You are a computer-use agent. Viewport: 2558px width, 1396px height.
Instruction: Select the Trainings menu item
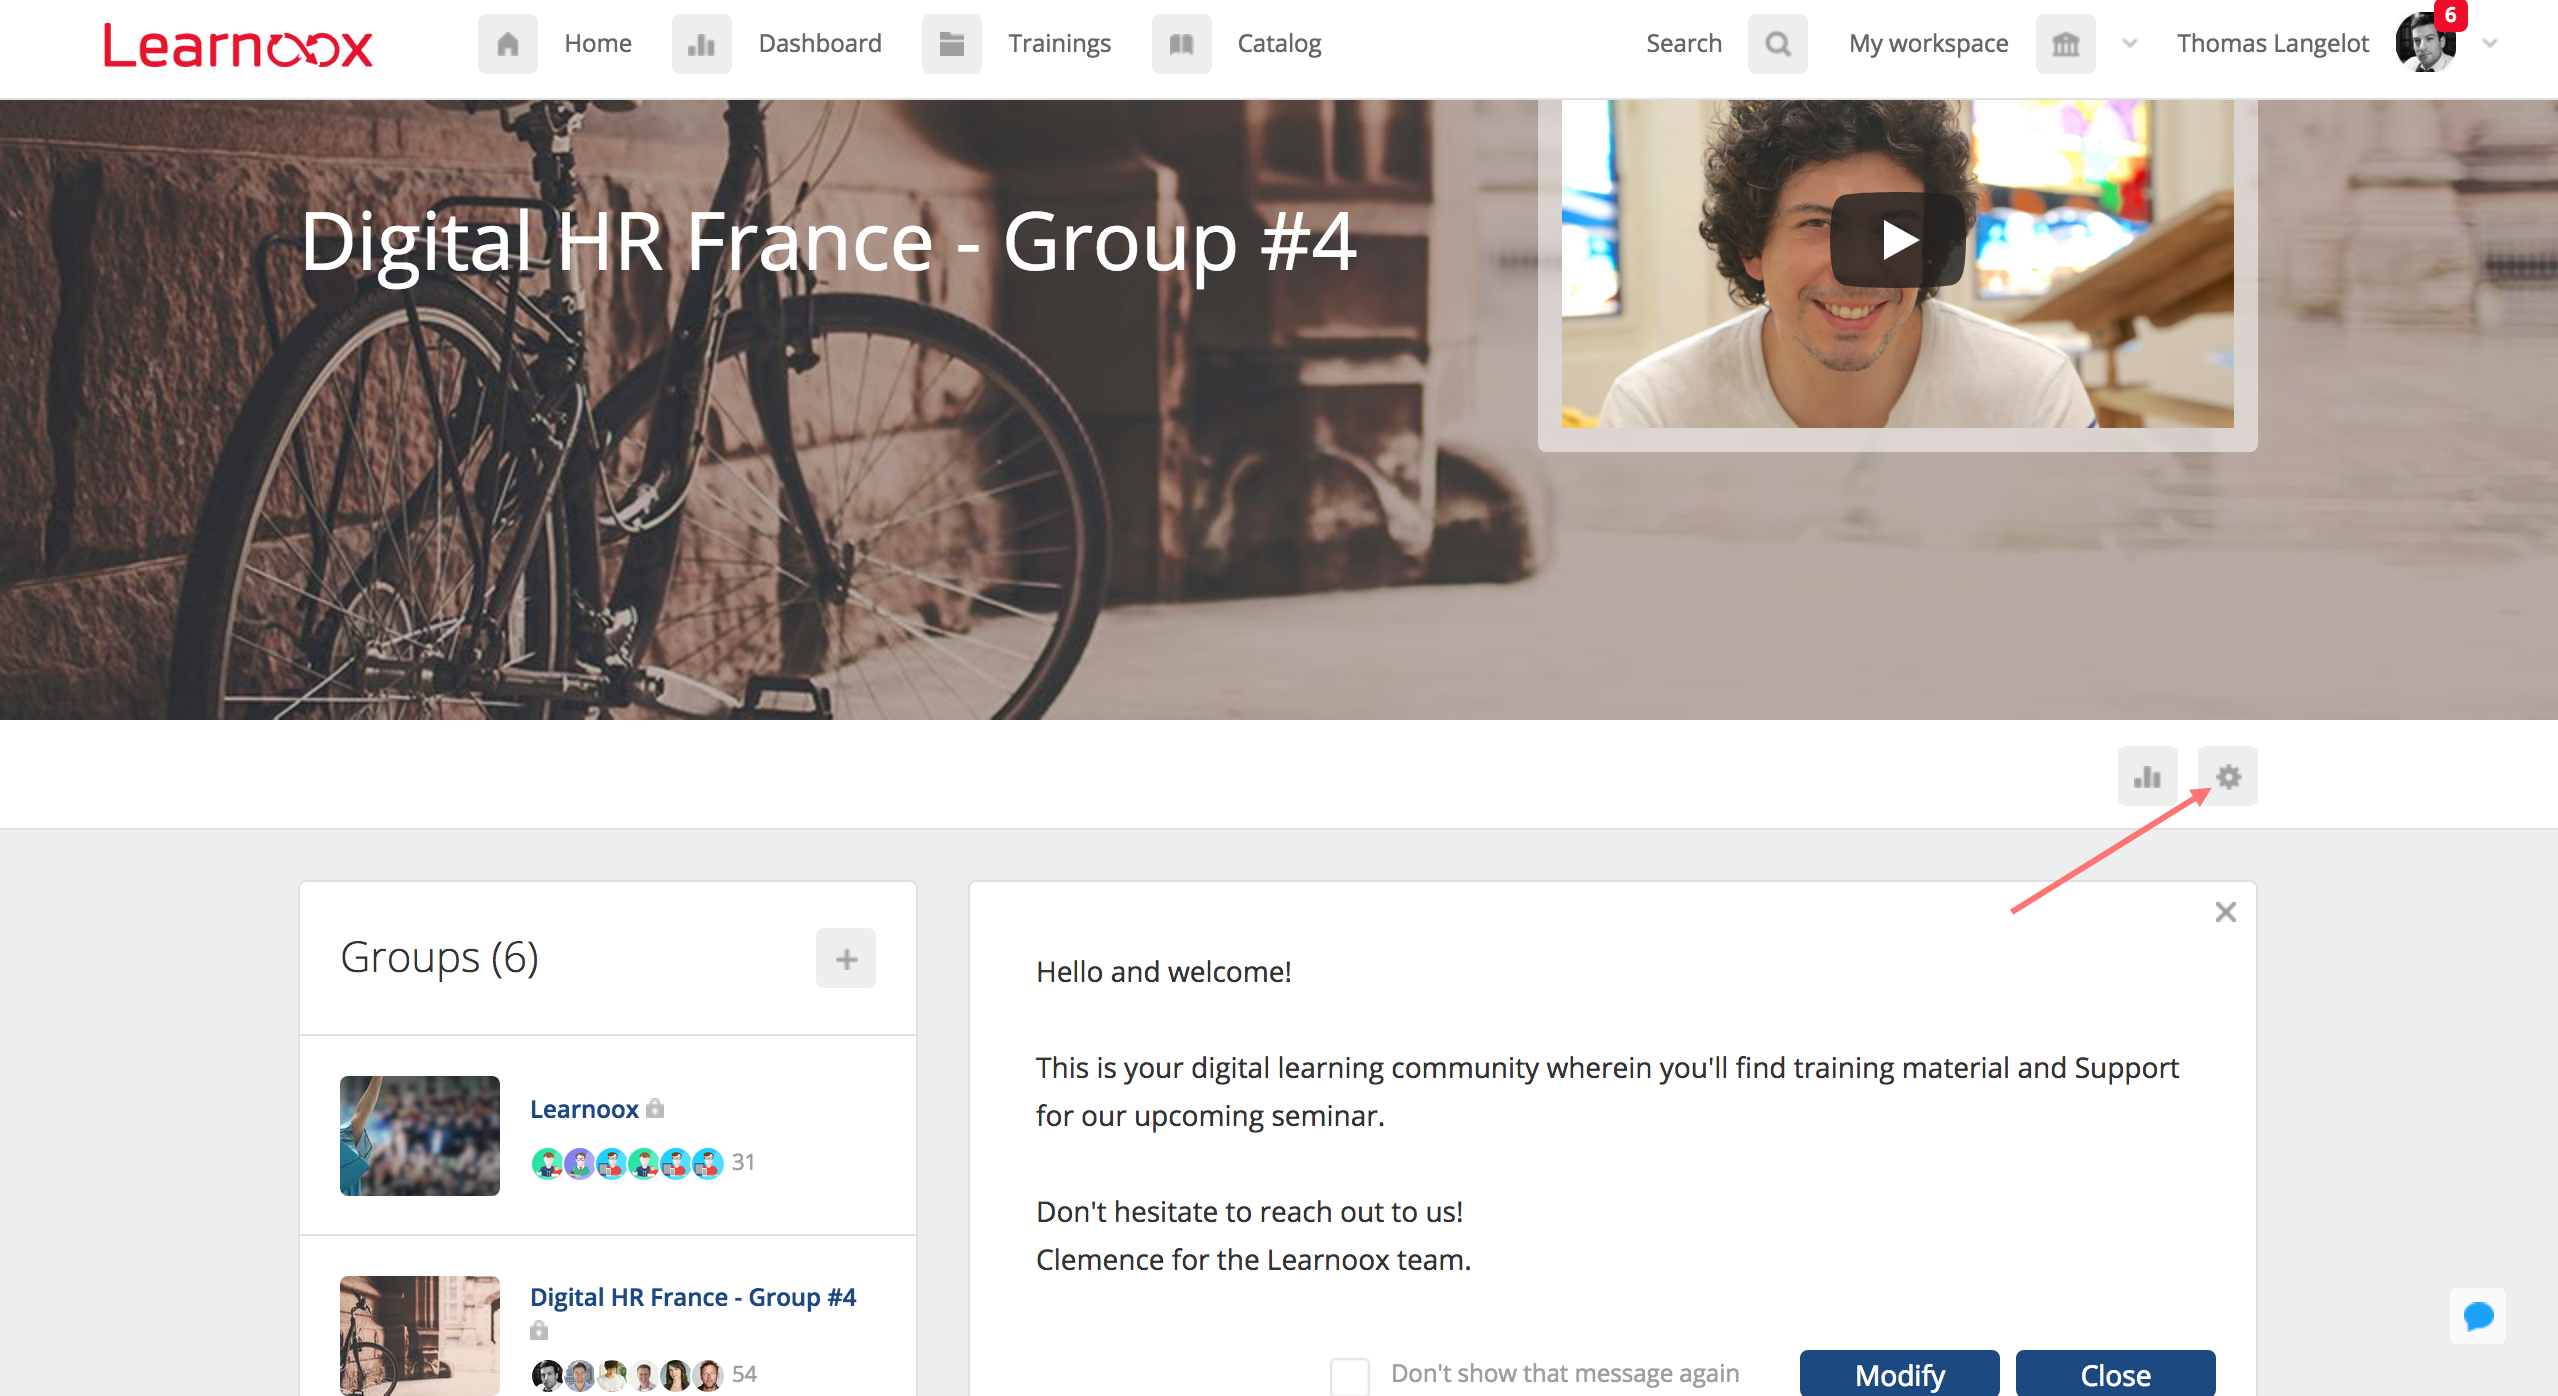[1059, 44]
